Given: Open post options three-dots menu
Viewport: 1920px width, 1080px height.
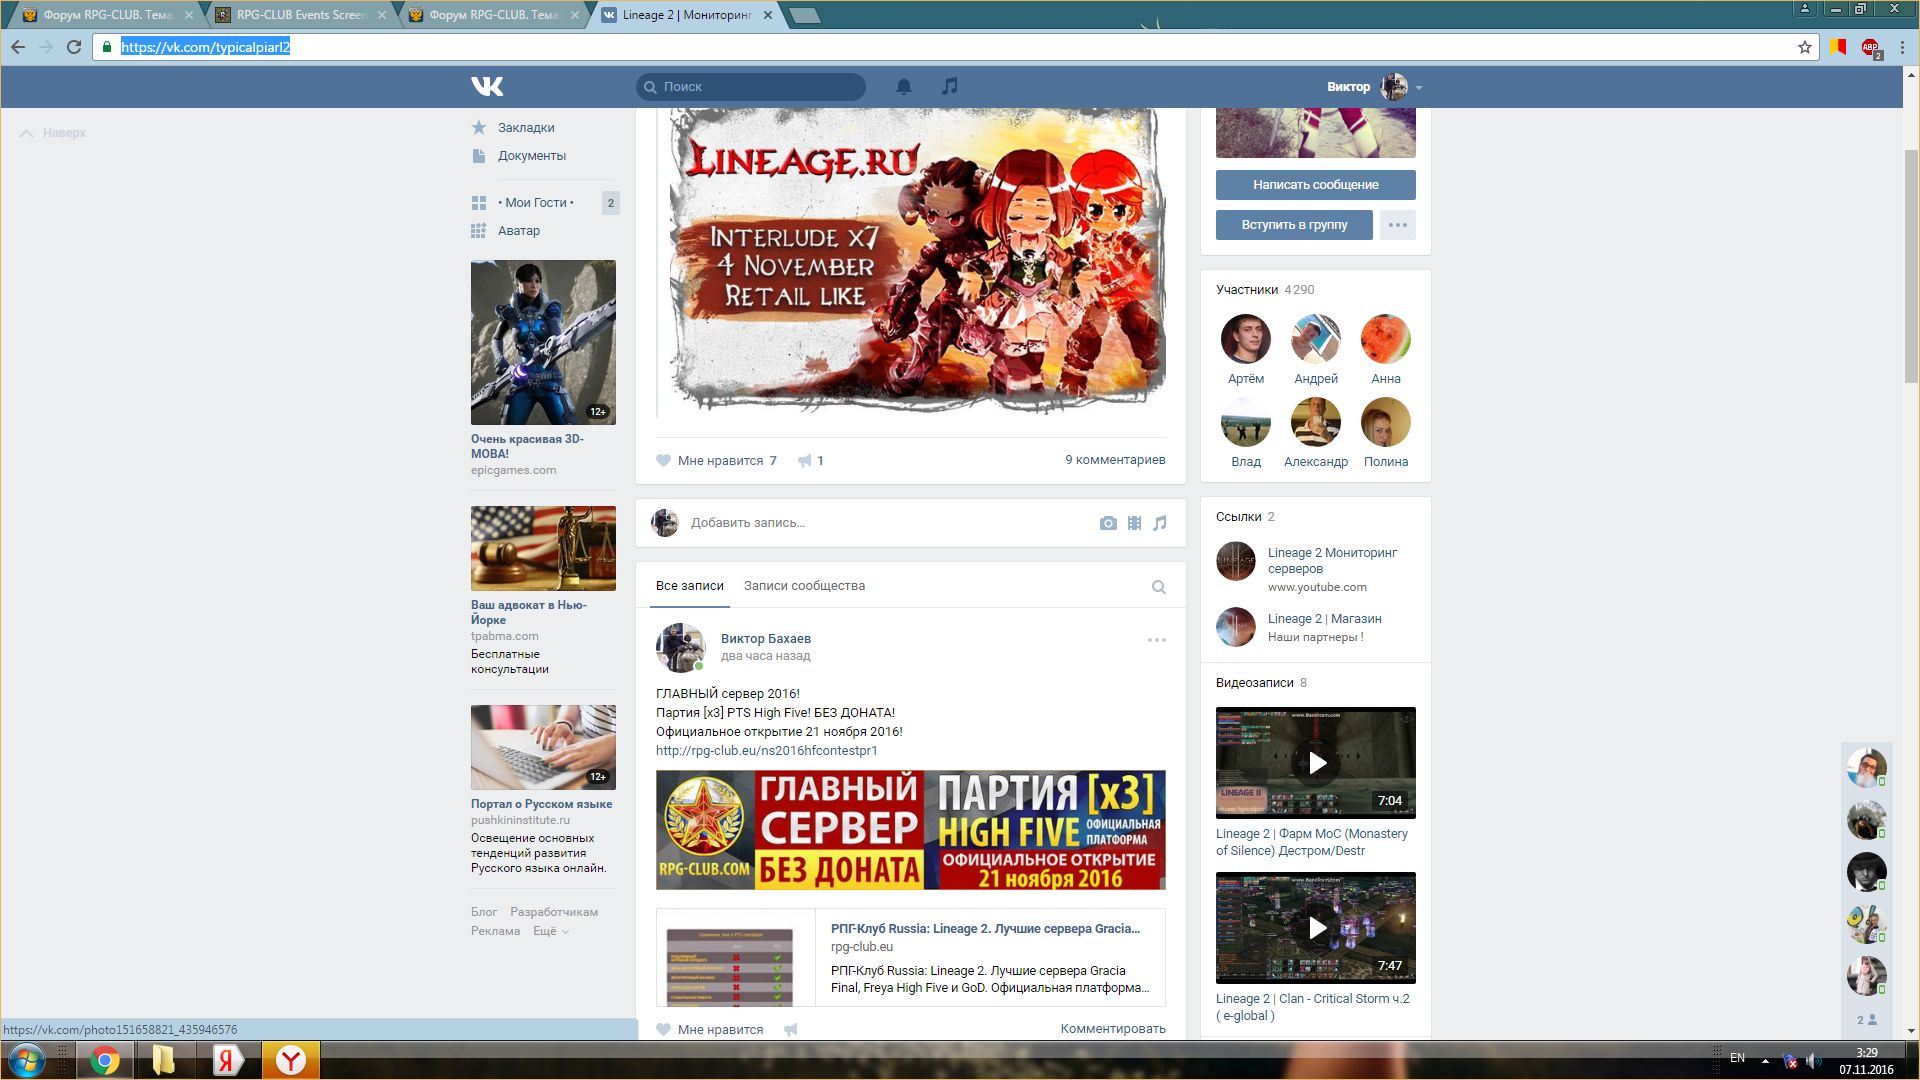Looking at the screenshot, I should tap(1156, 640).
